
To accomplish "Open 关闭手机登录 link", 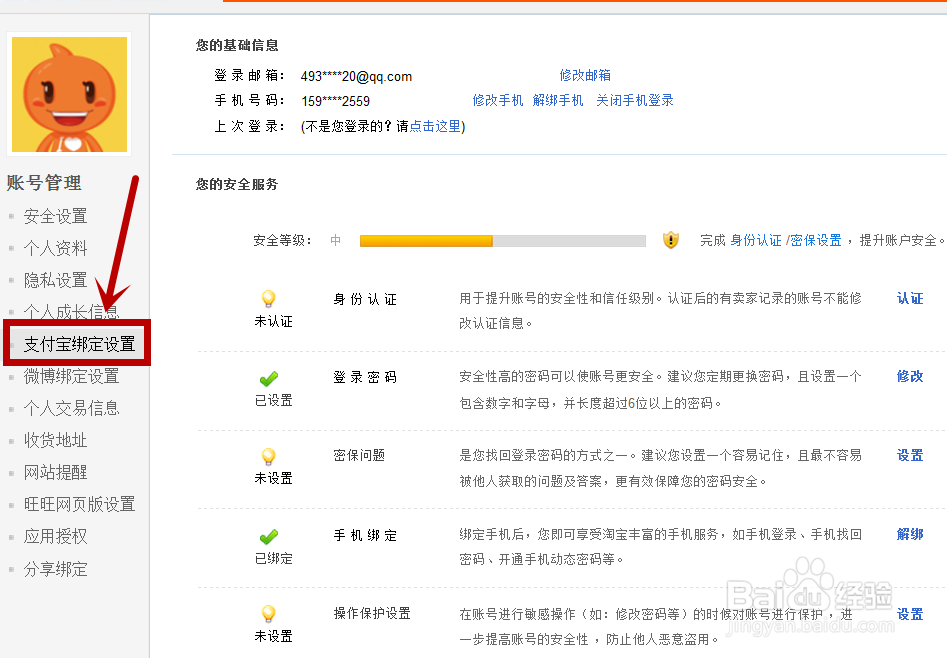I will coord(634,100).
